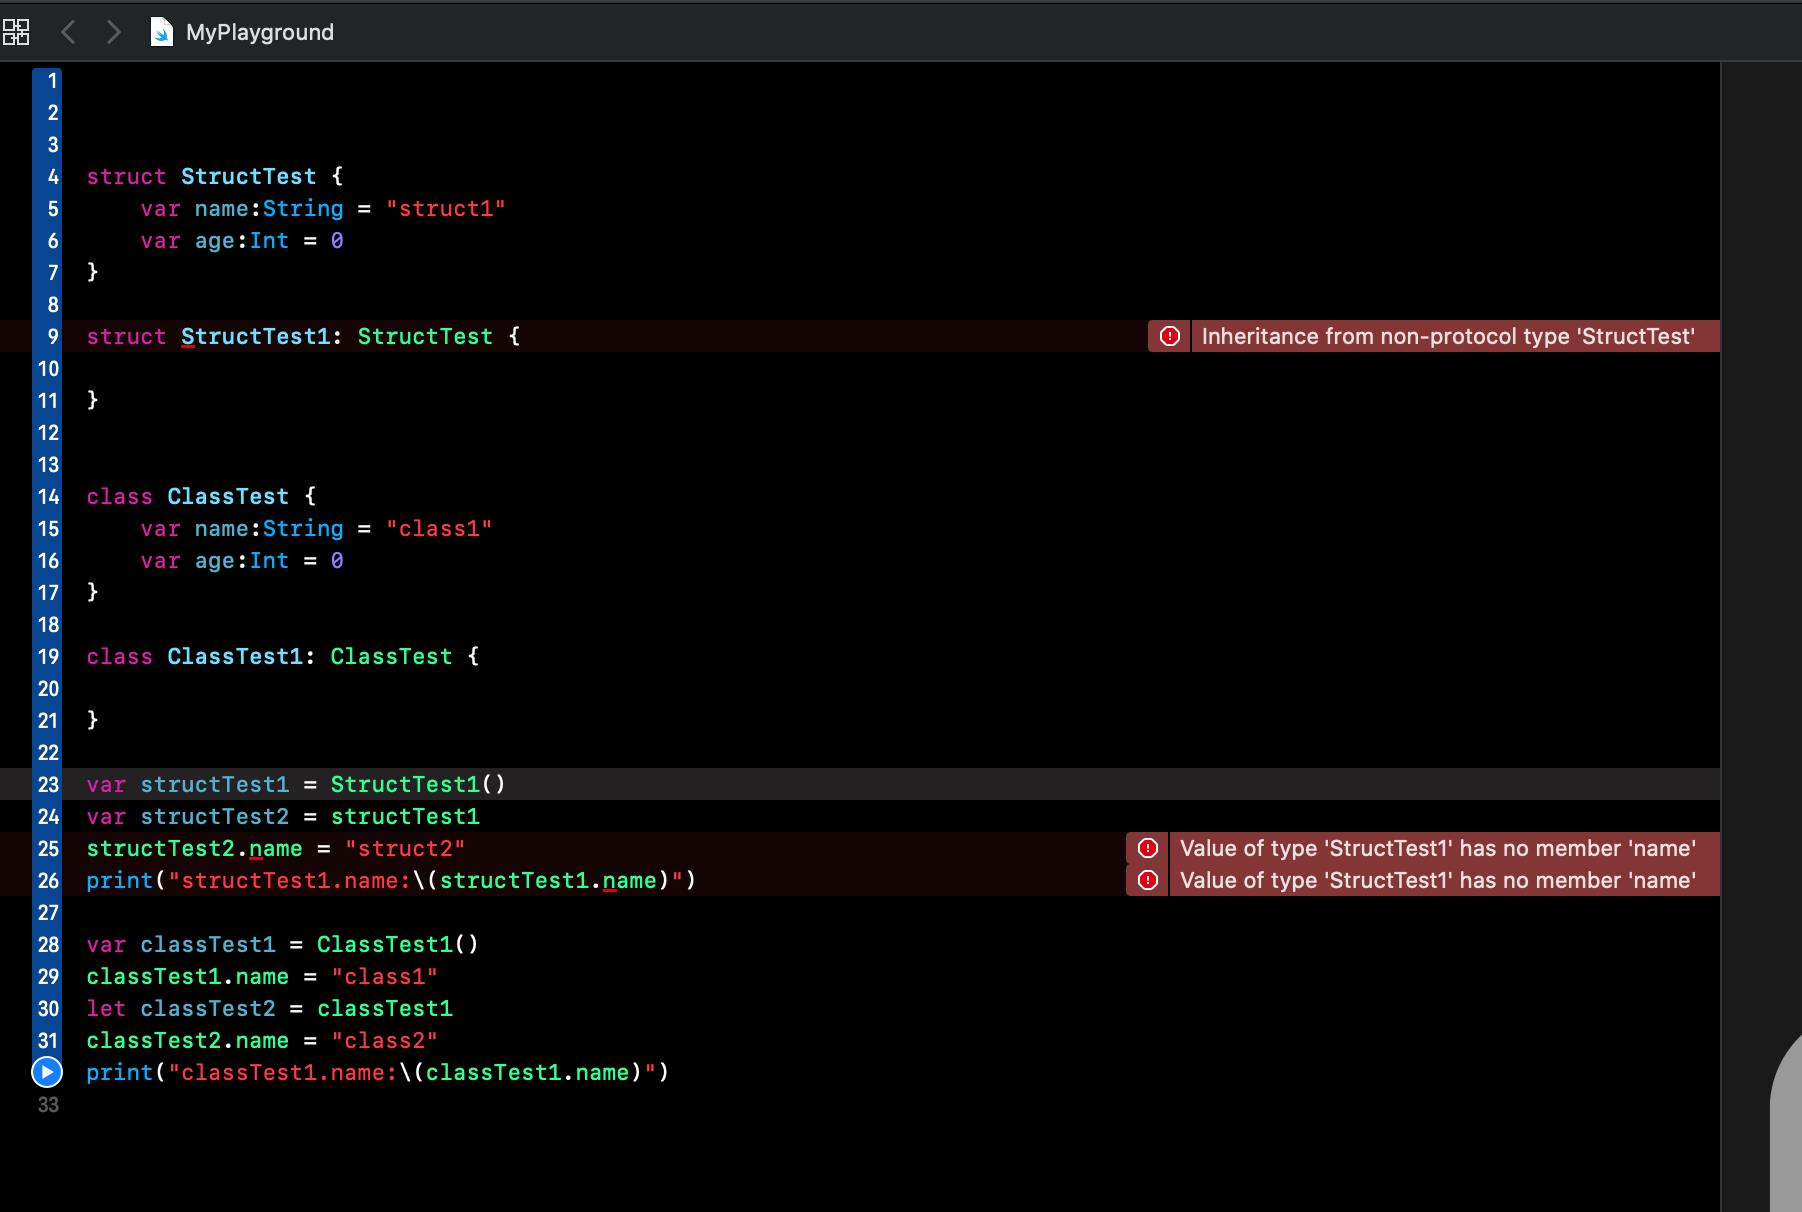The width and height of the screenshot is (1802, 1212).
Task: Run playground up to line 32
Action: click(47, 1072)
